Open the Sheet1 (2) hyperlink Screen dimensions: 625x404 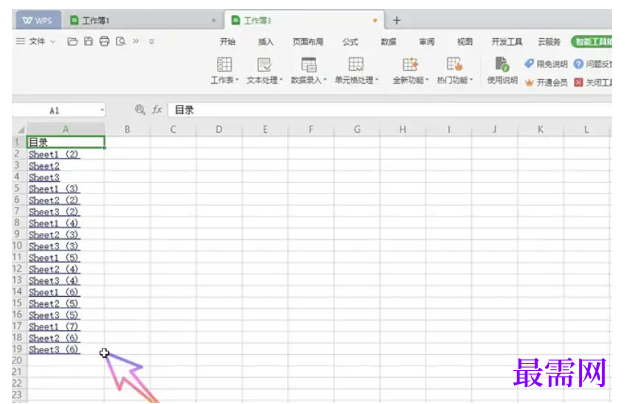(54, 154)
